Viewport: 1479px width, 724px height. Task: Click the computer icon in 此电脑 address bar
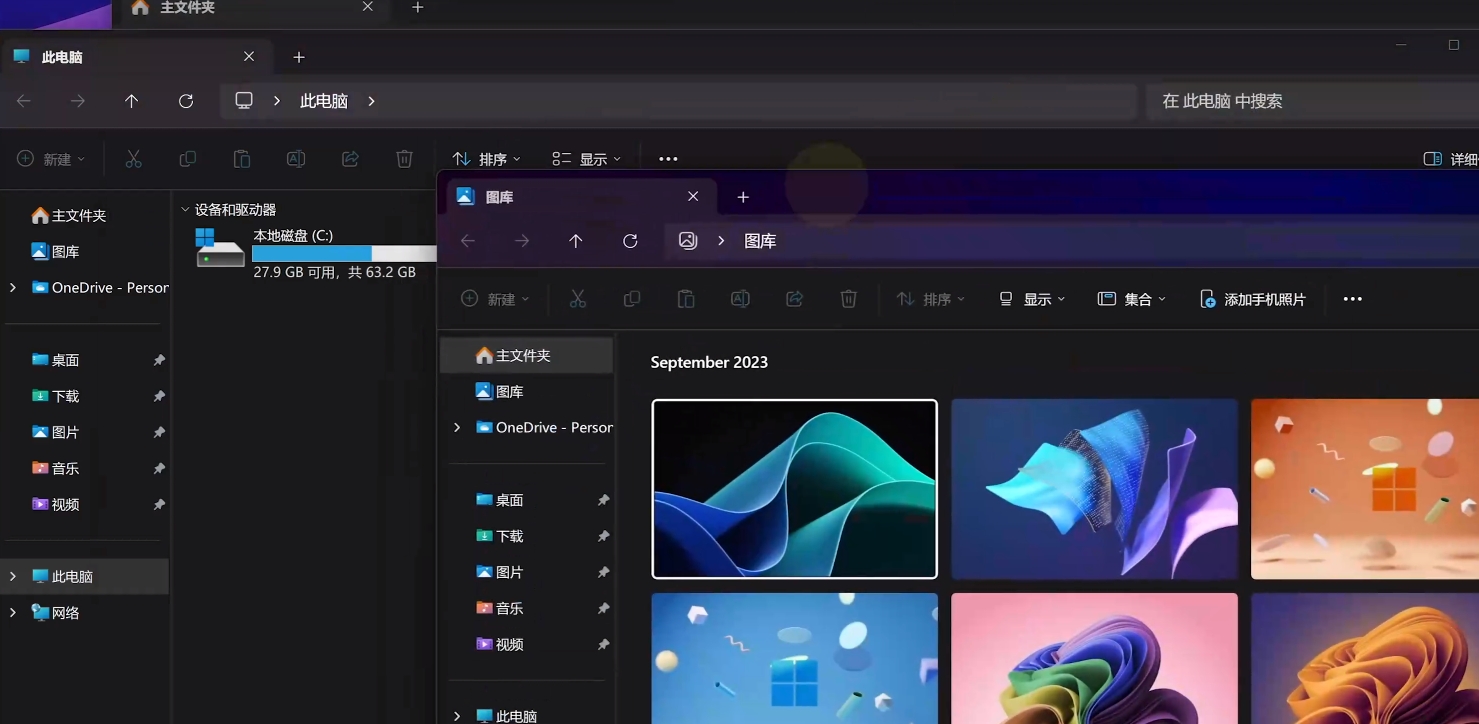coord(244,101)
